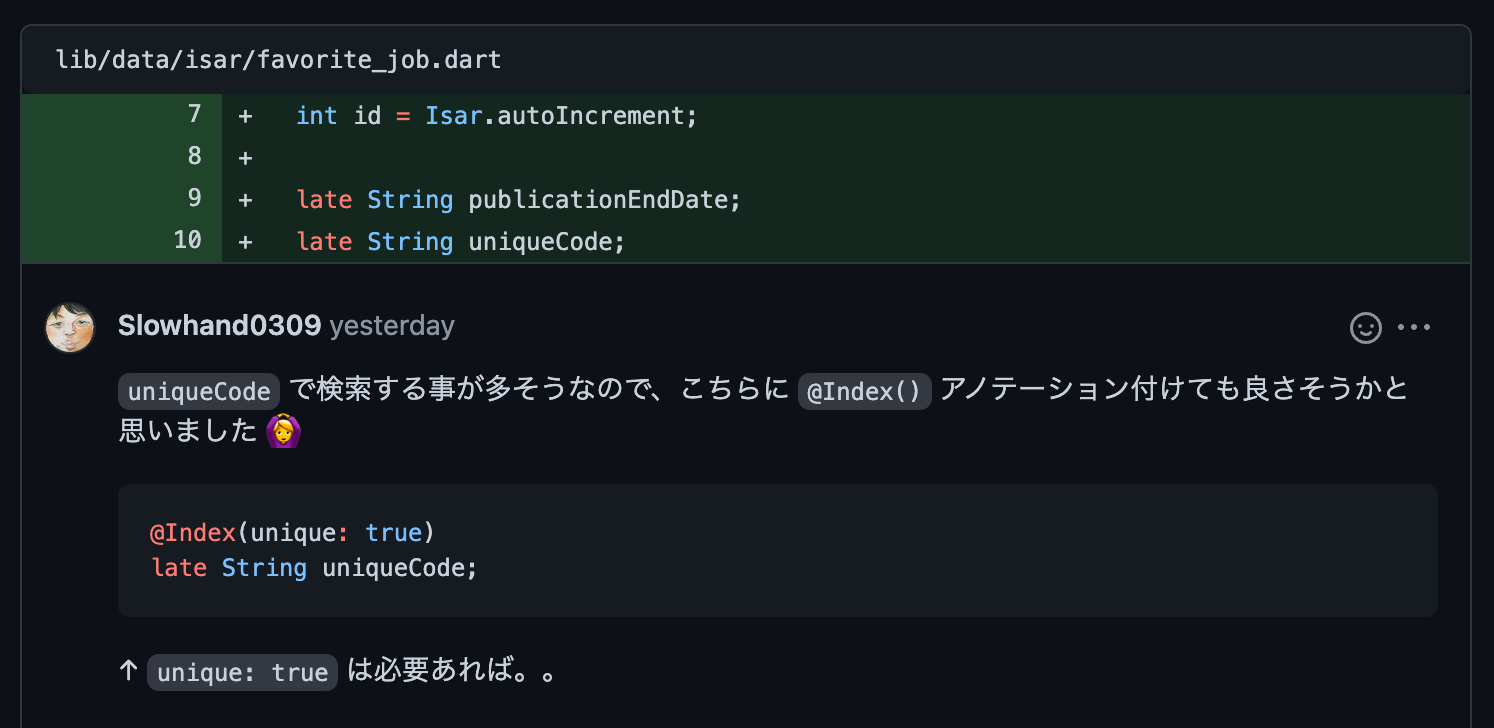Click the plus marker on empty line 8

pos(245,158)
